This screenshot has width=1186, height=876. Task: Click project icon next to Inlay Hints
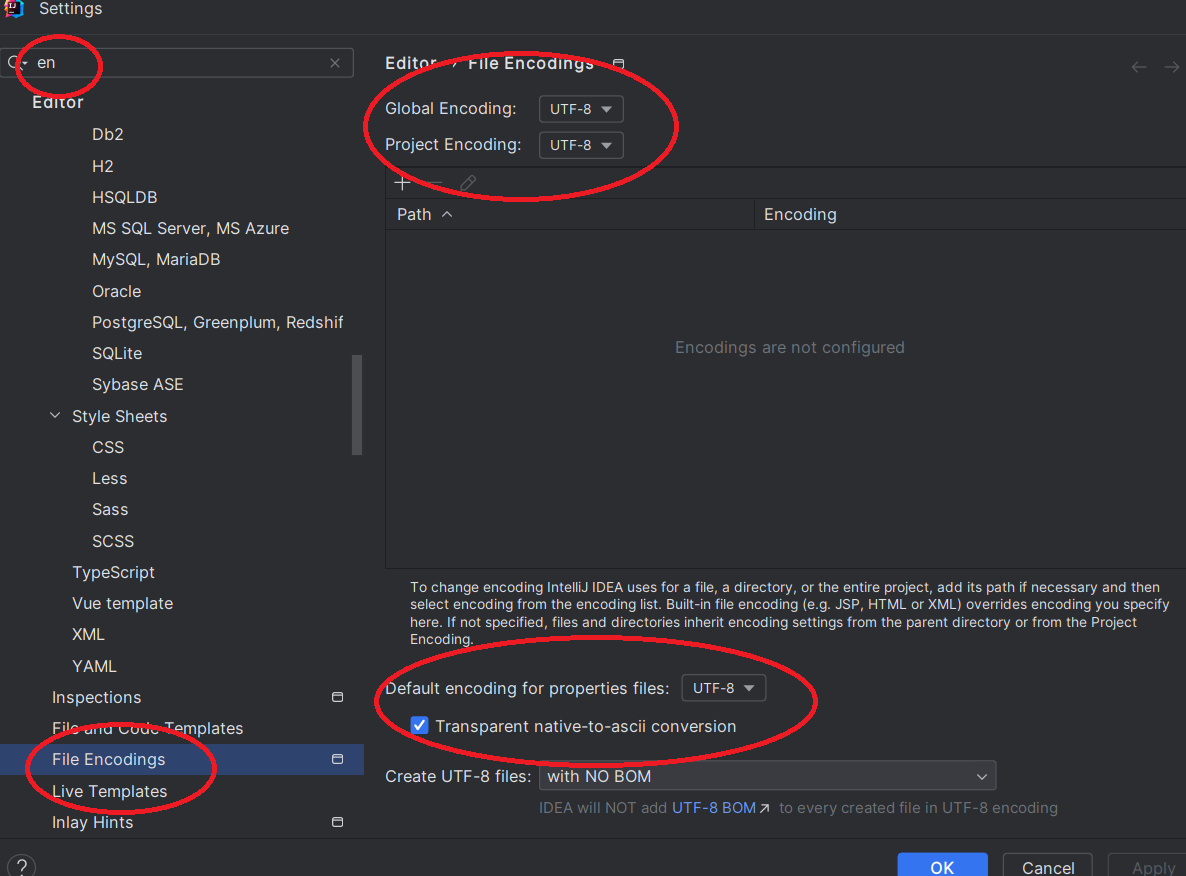(337, 822)
